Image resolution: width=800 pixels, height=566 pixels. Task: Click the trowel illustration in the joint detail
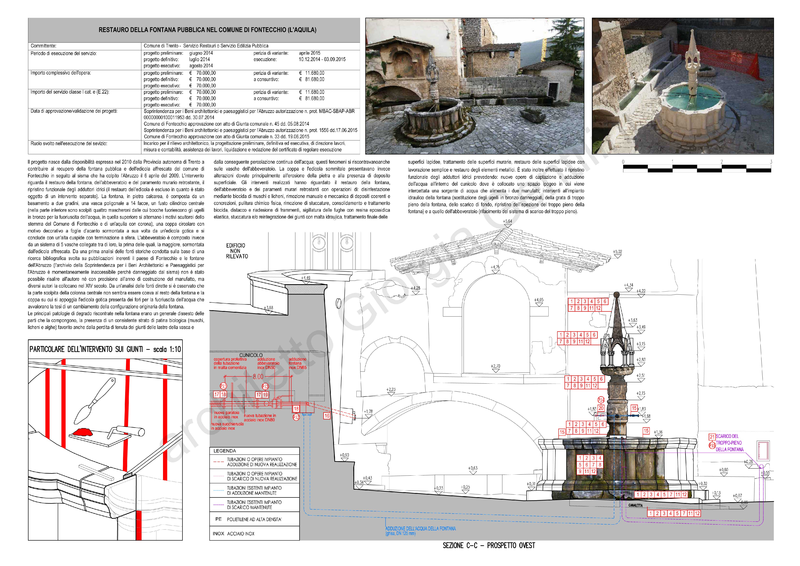tap(95, 401)
